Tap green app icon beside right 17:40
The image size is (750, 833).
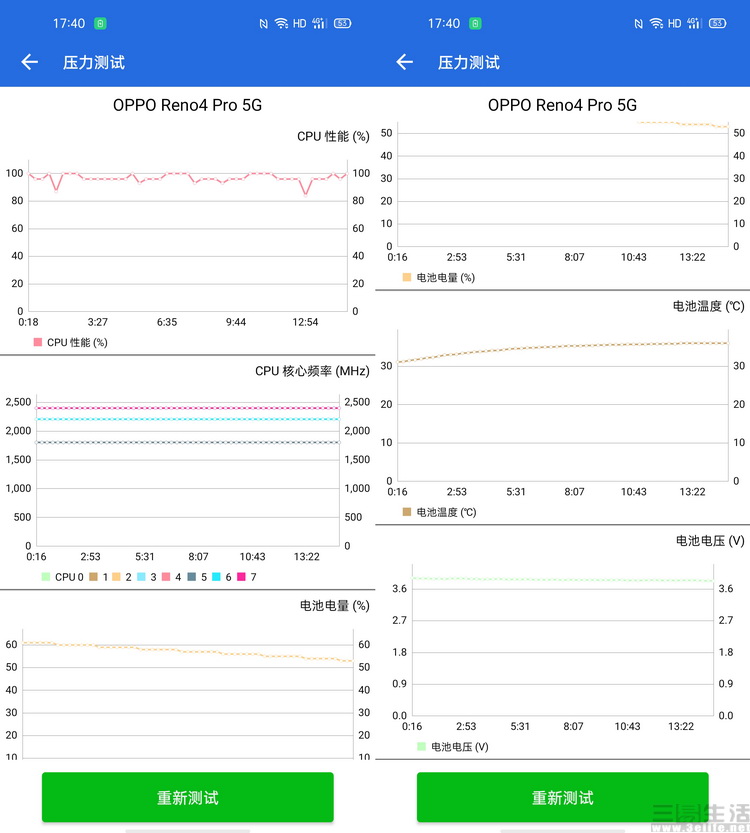point(475,23)
